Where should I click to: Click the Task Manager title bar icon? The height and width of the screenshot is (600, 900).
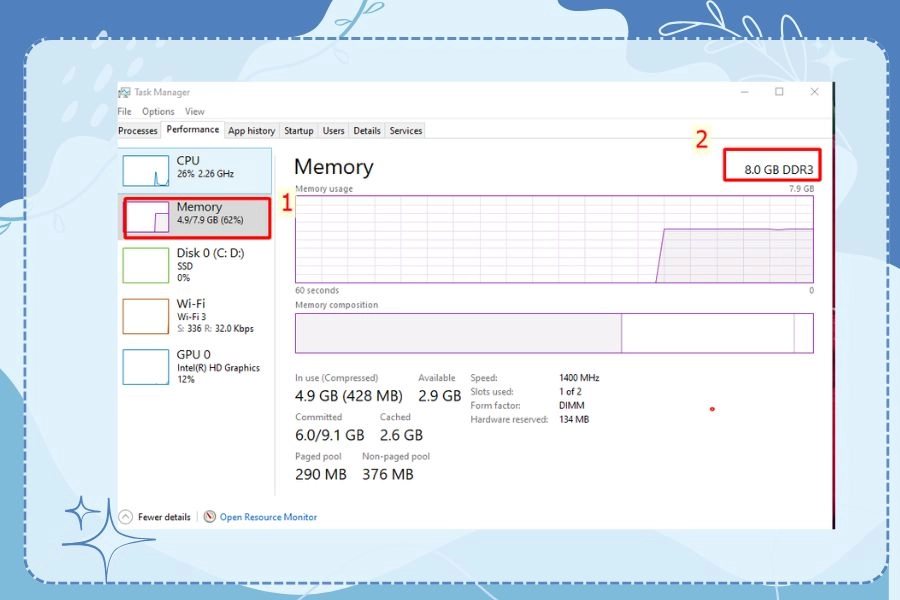tap(124, 92)
